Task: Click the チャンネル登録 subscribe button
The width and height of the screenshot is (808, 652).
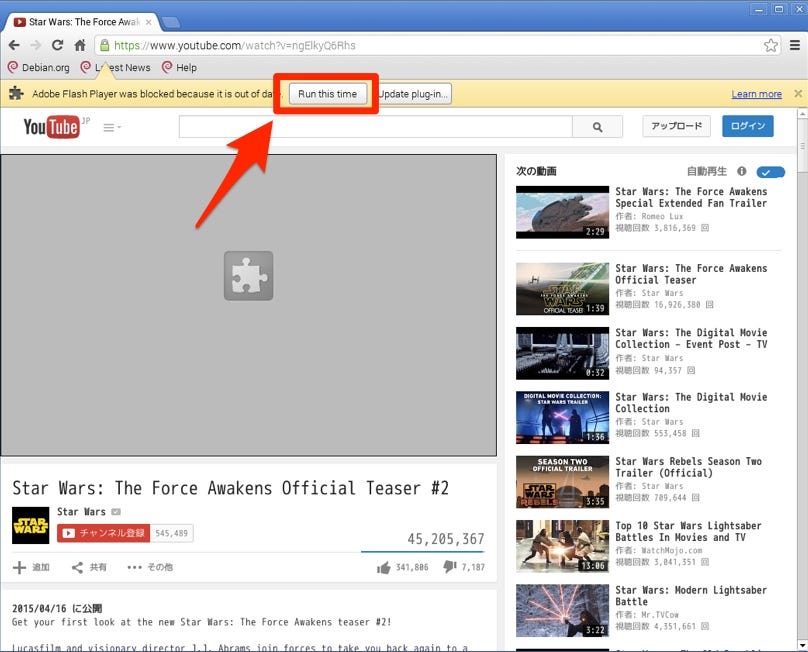Action: pyautogui.click(x=104, y=533)
